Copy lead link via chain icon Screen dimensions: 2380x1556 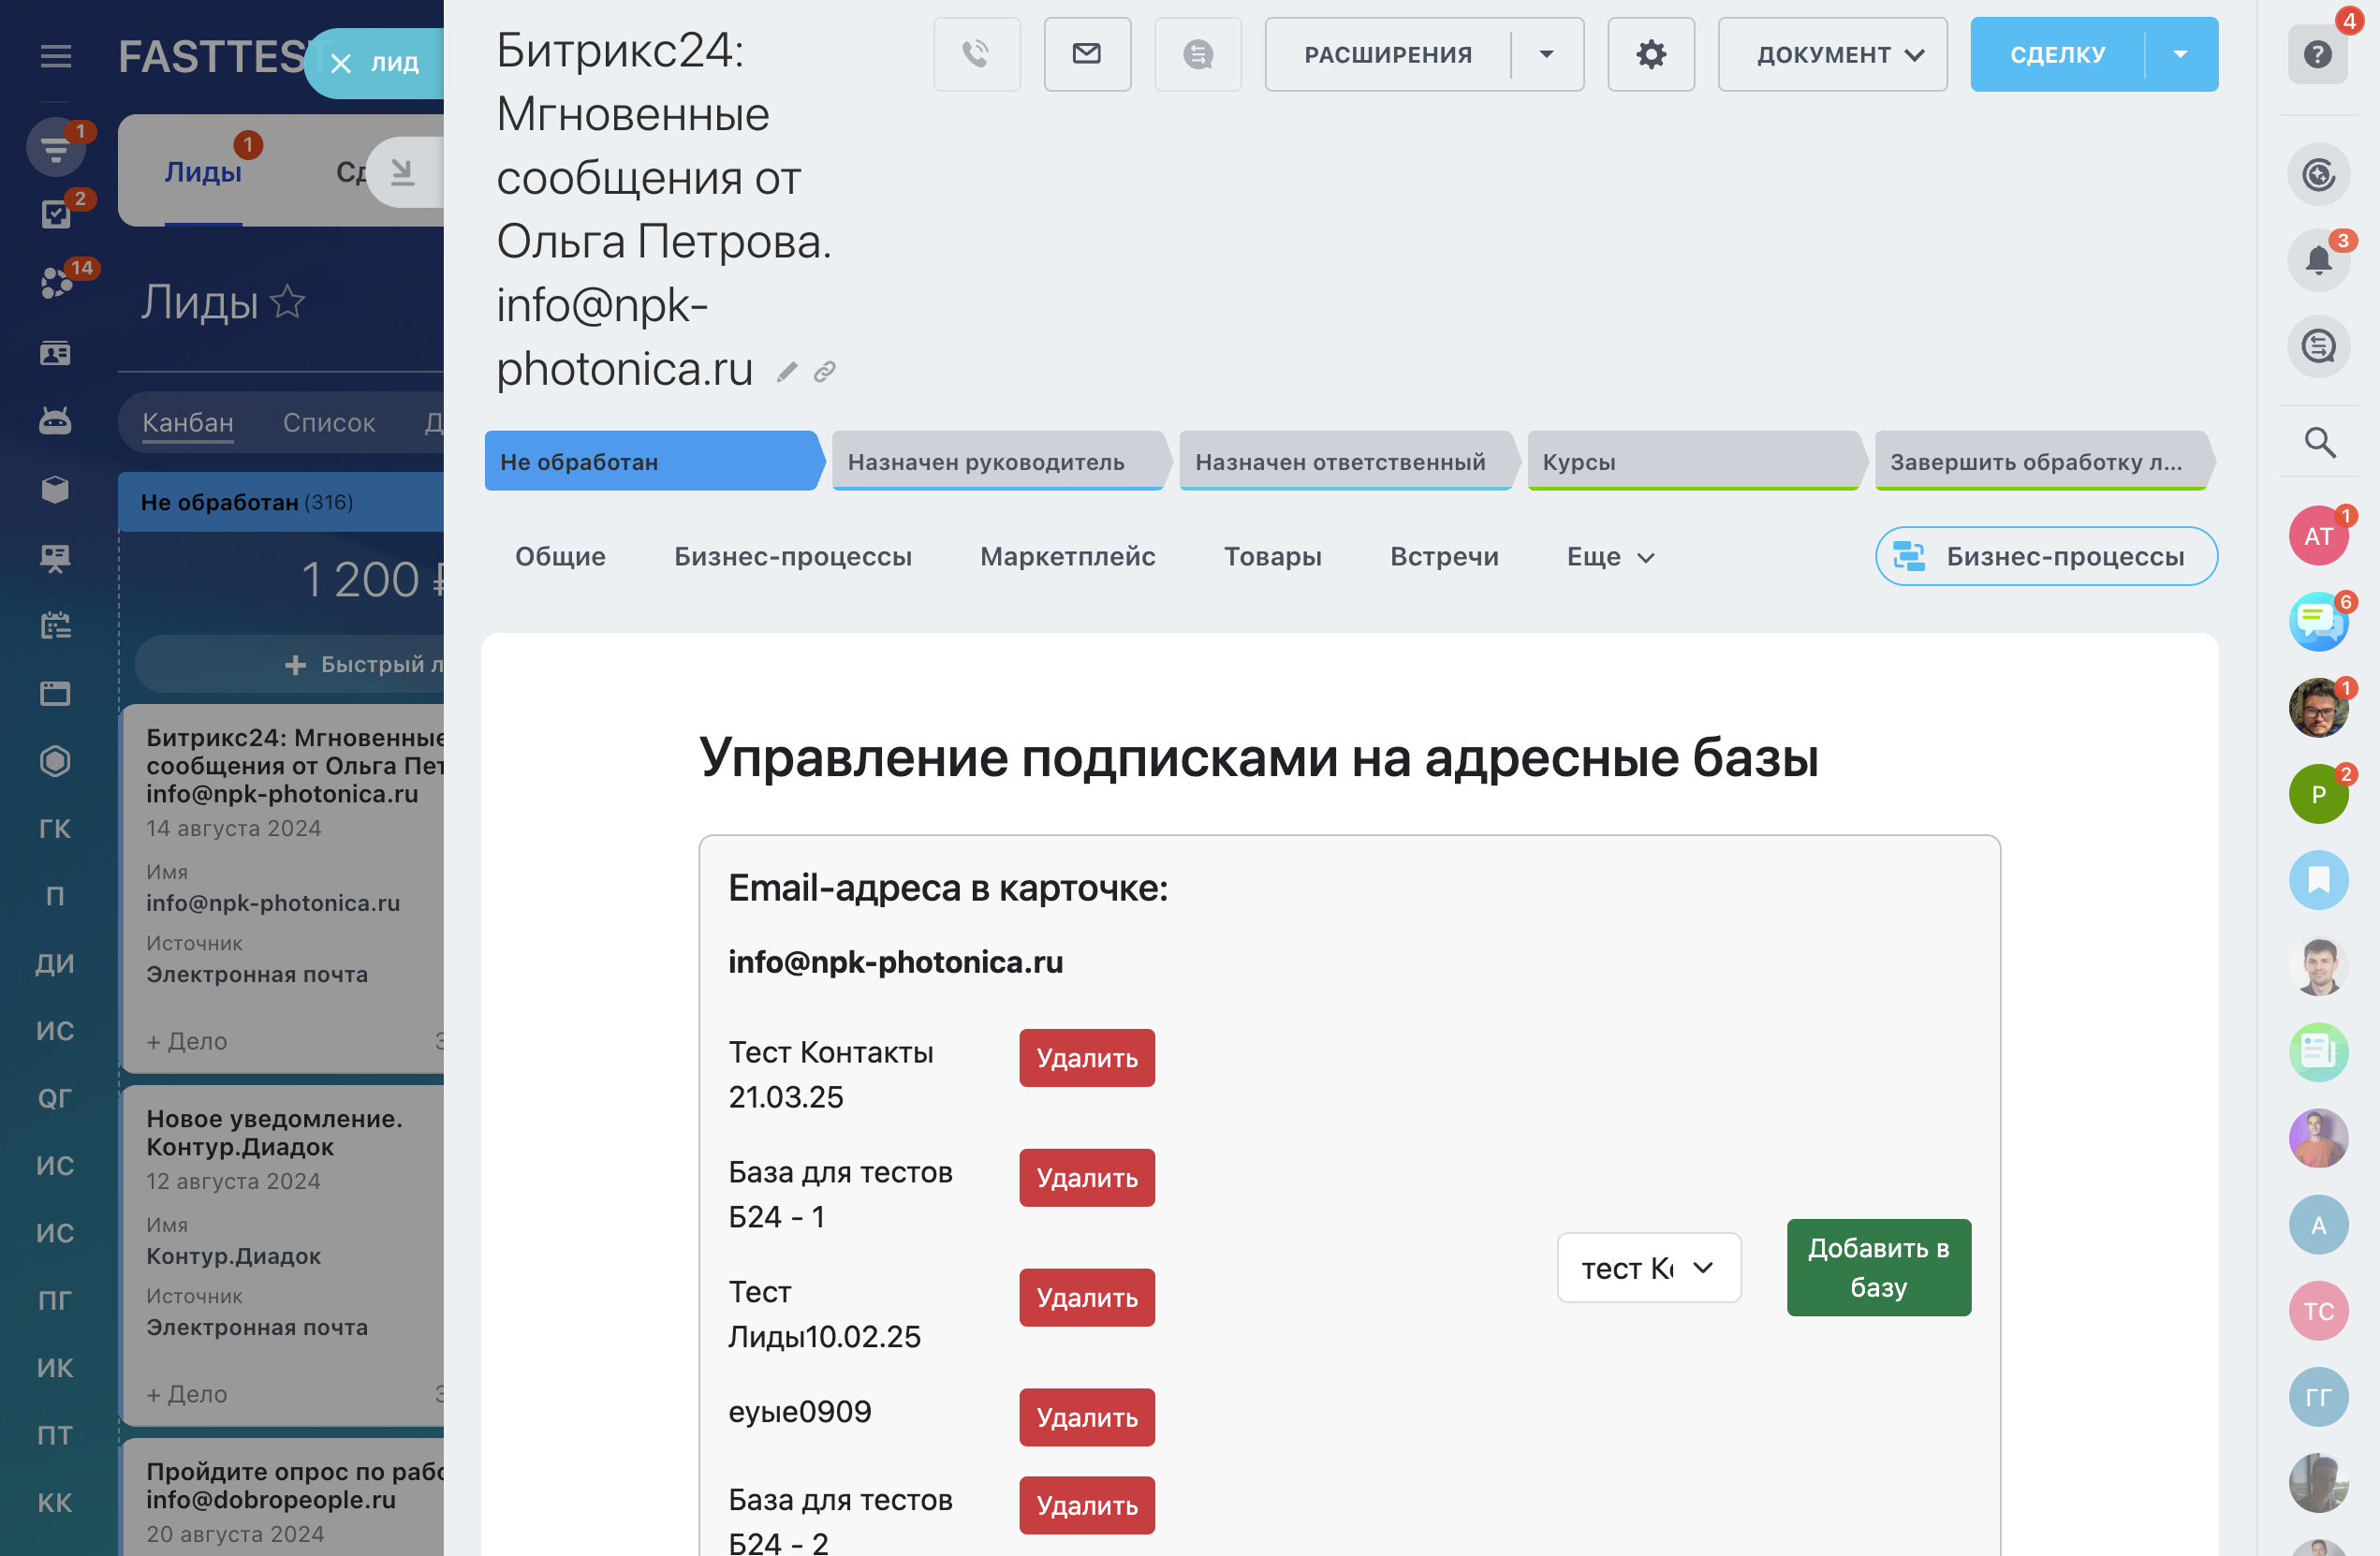(824, 372)
